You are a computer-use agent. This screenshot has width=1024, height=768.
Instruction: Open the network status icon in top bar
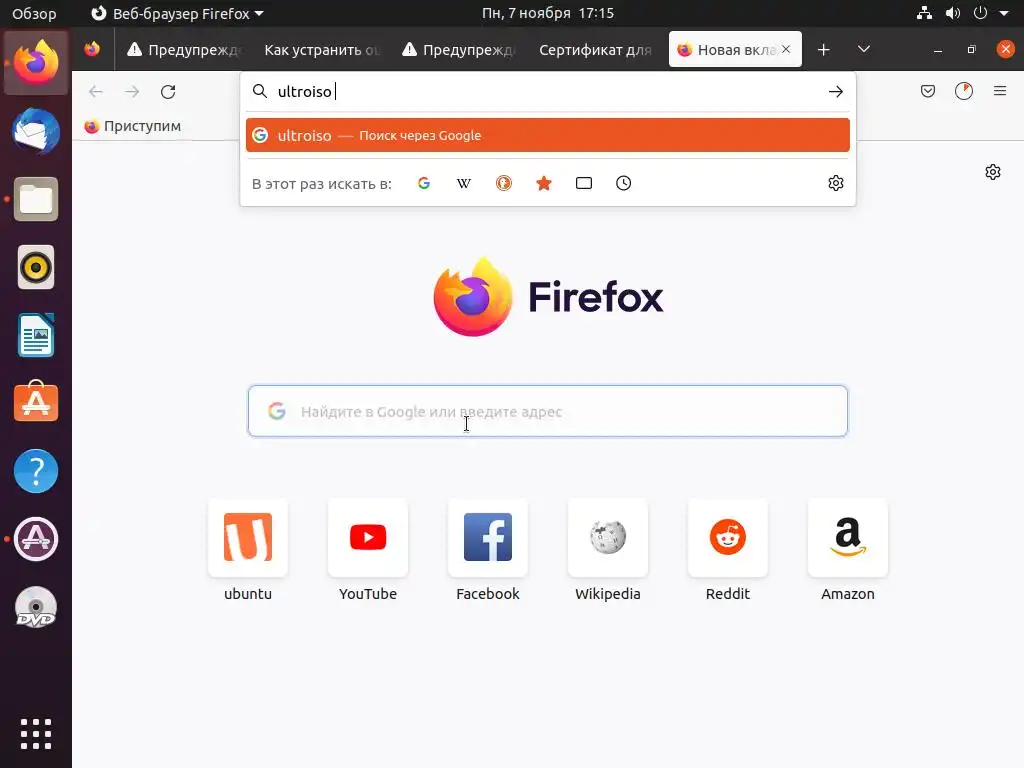[x=924, y=13]
